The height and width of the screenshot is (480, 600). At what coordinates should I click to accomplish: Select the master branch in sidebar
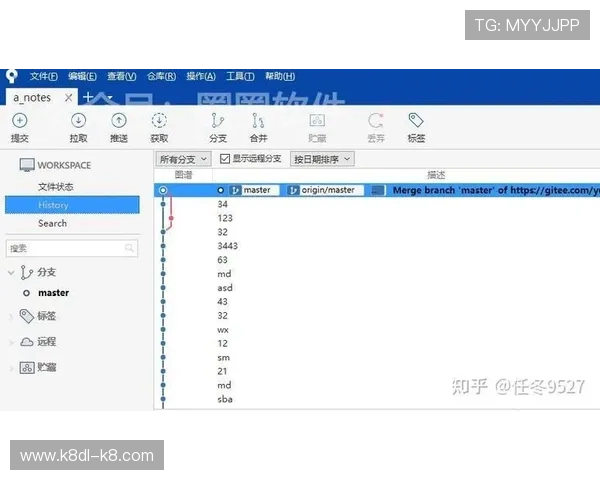pyautogui.click(x=54, y=293)
